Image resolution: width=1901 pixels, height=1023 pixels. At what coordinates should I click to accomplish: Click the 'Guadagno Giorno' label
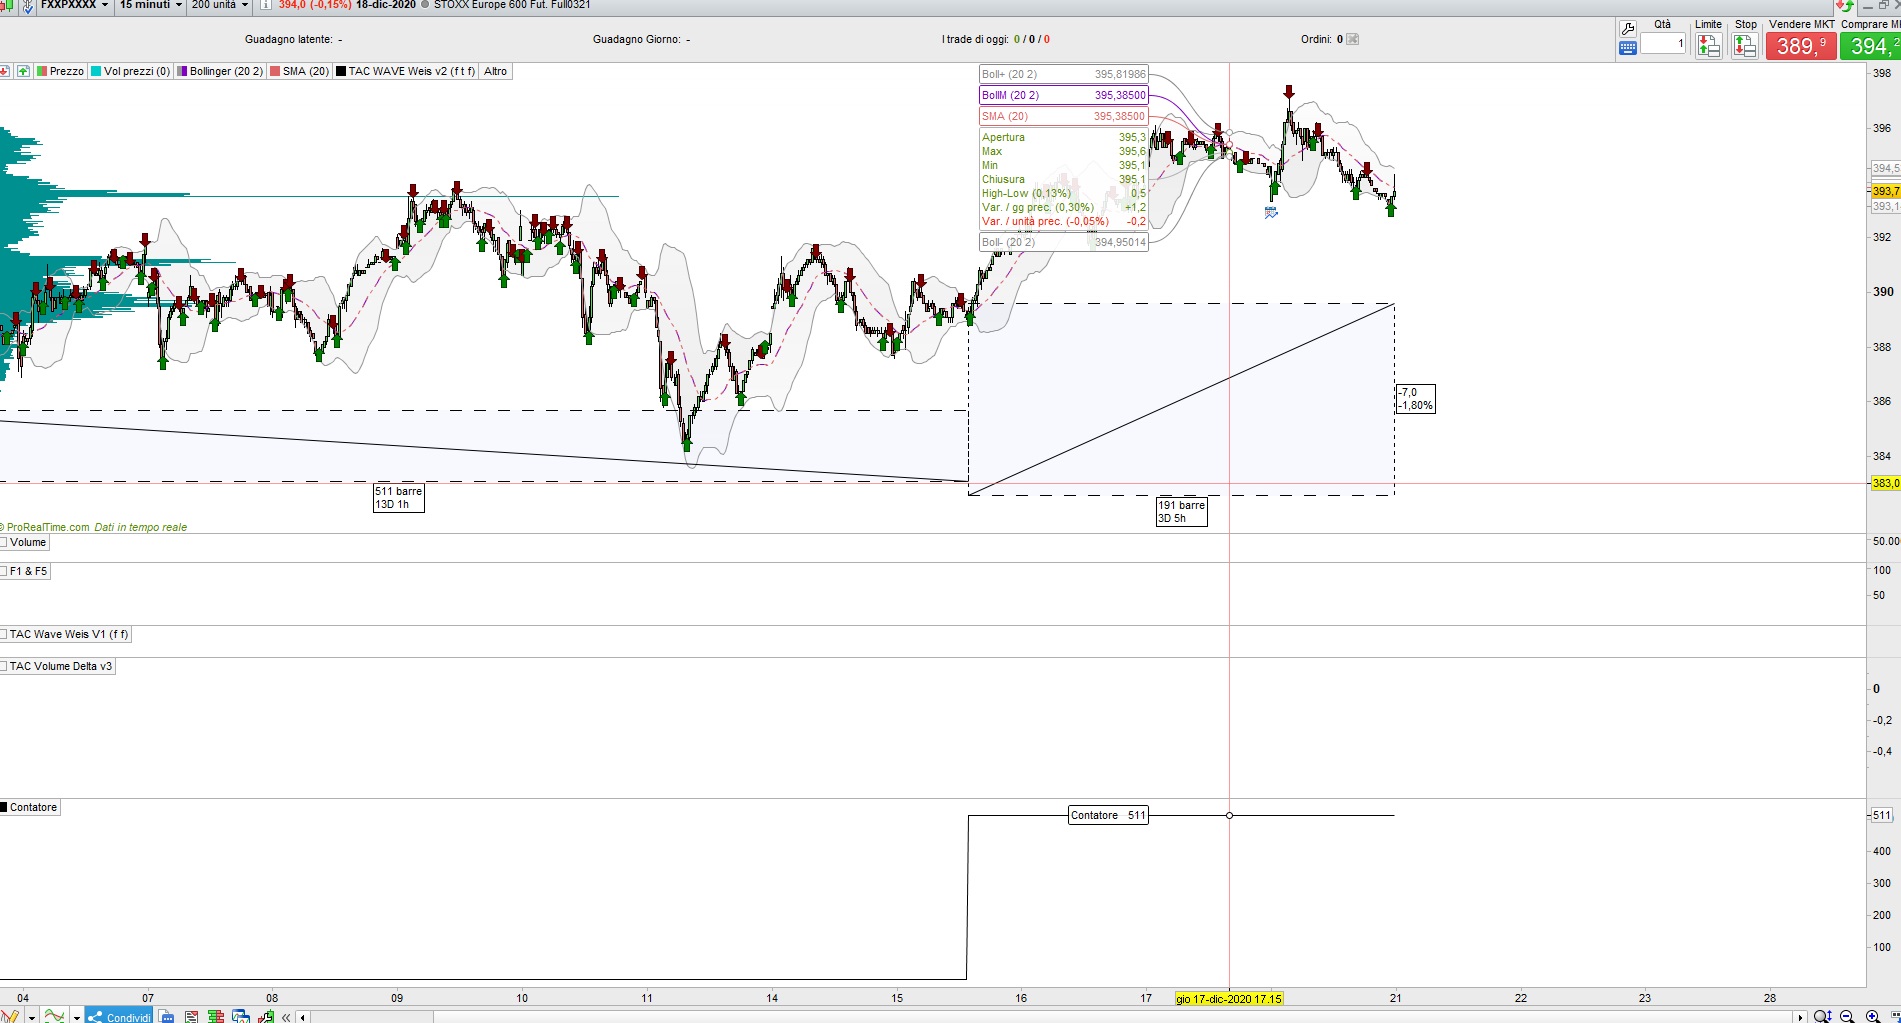click(x=637, y=39)
